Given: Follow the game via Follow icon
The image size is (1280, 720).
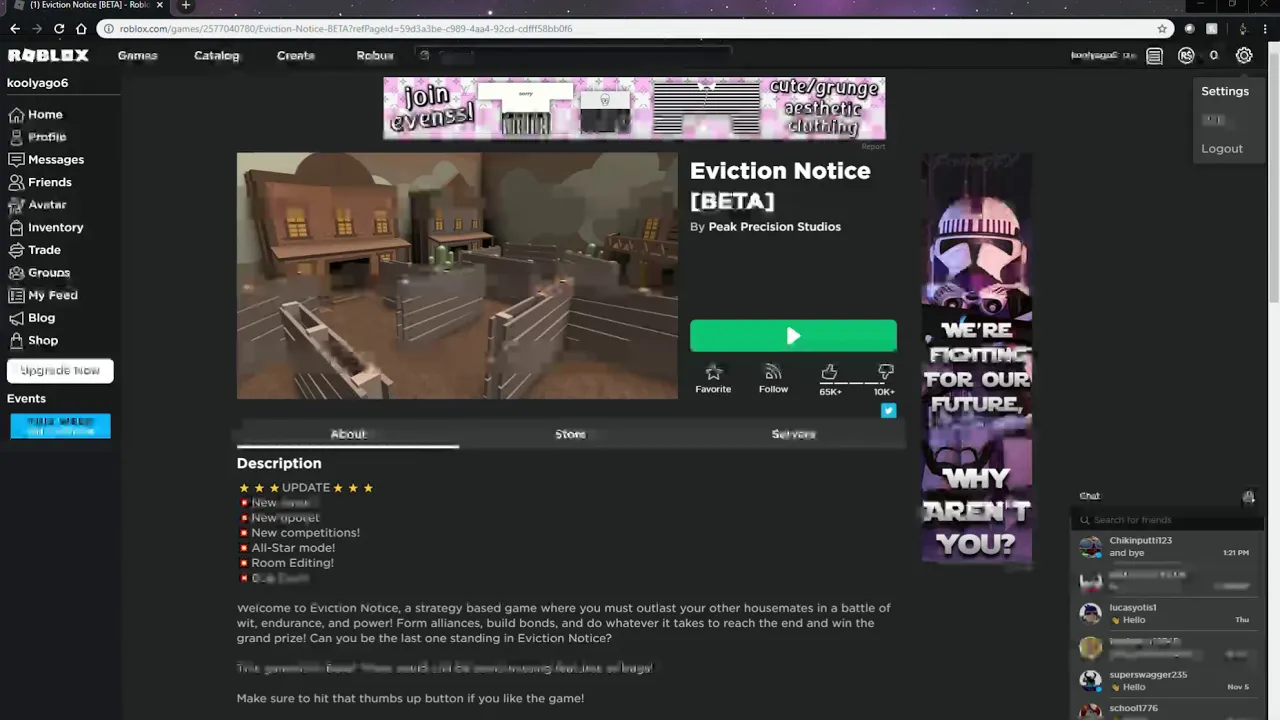Looking at the screenshot, I should pos(773,378).
